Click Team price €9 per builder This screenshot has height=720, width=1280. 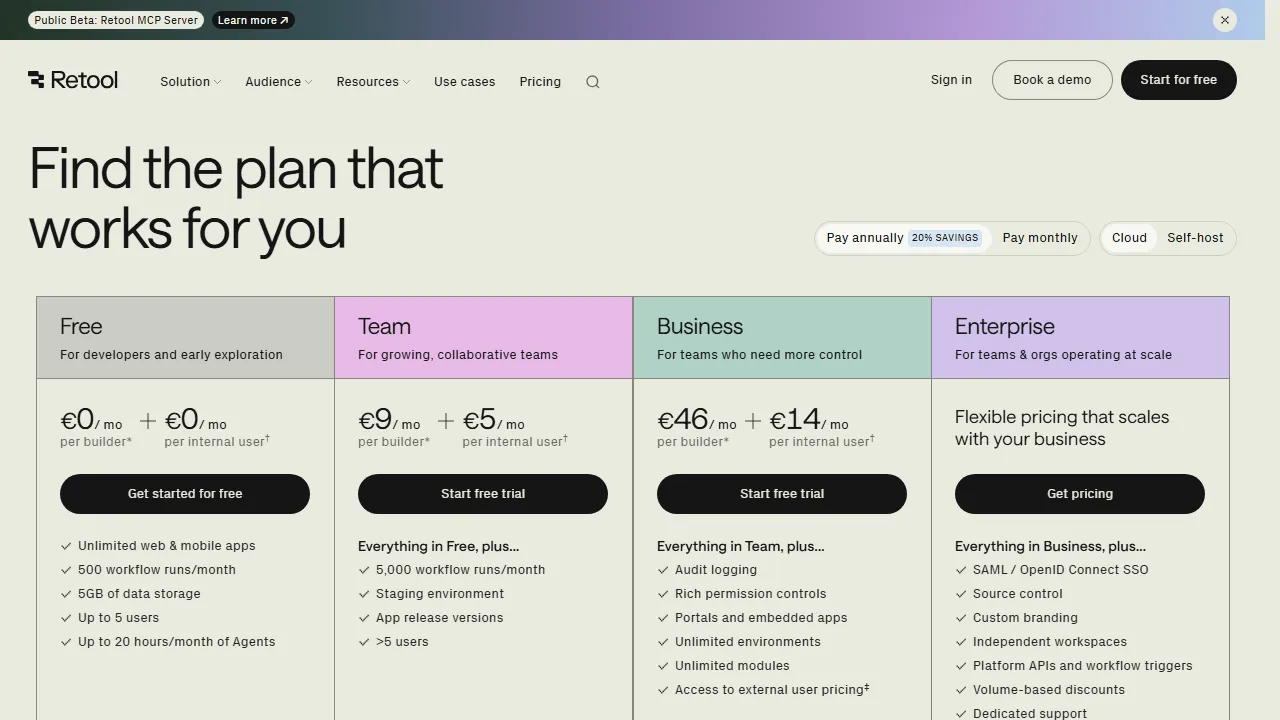pos(394,427)
